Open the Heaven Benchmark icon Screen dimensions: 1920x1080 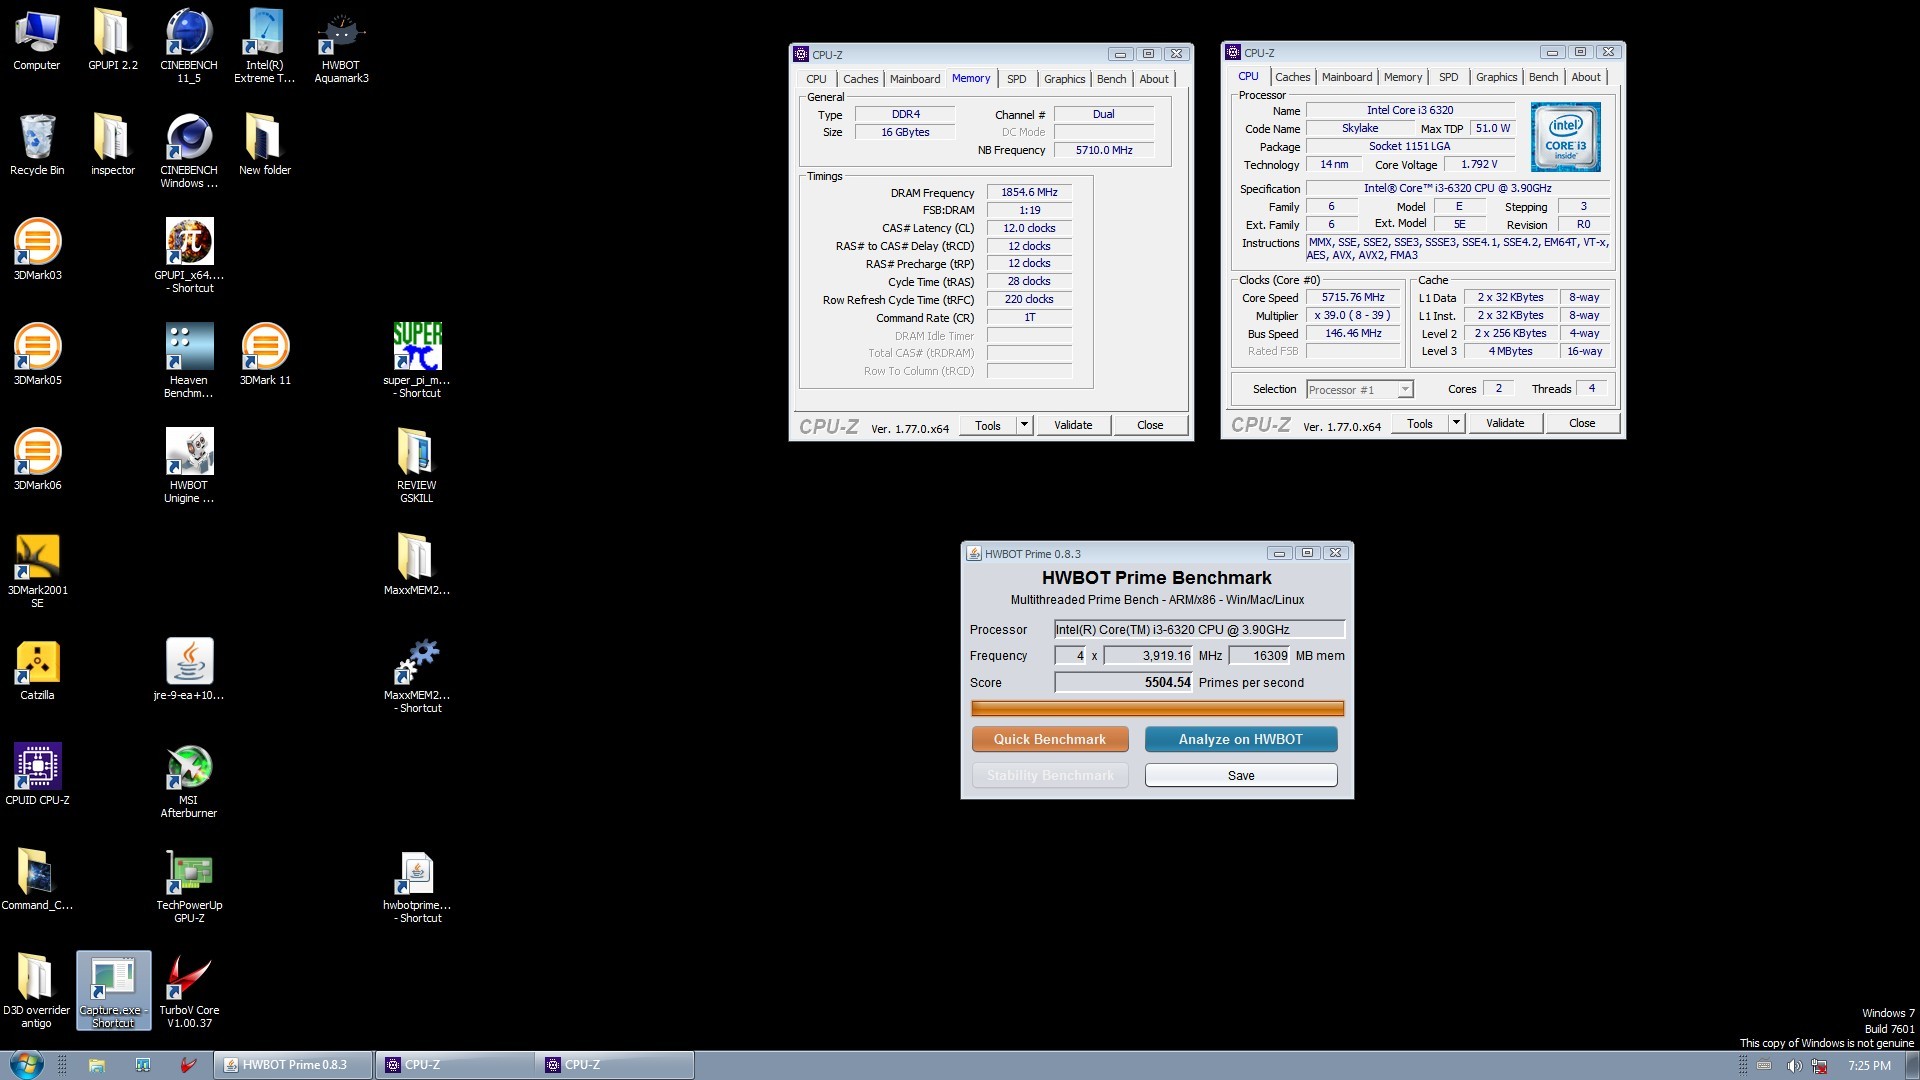tap(189, 361)
